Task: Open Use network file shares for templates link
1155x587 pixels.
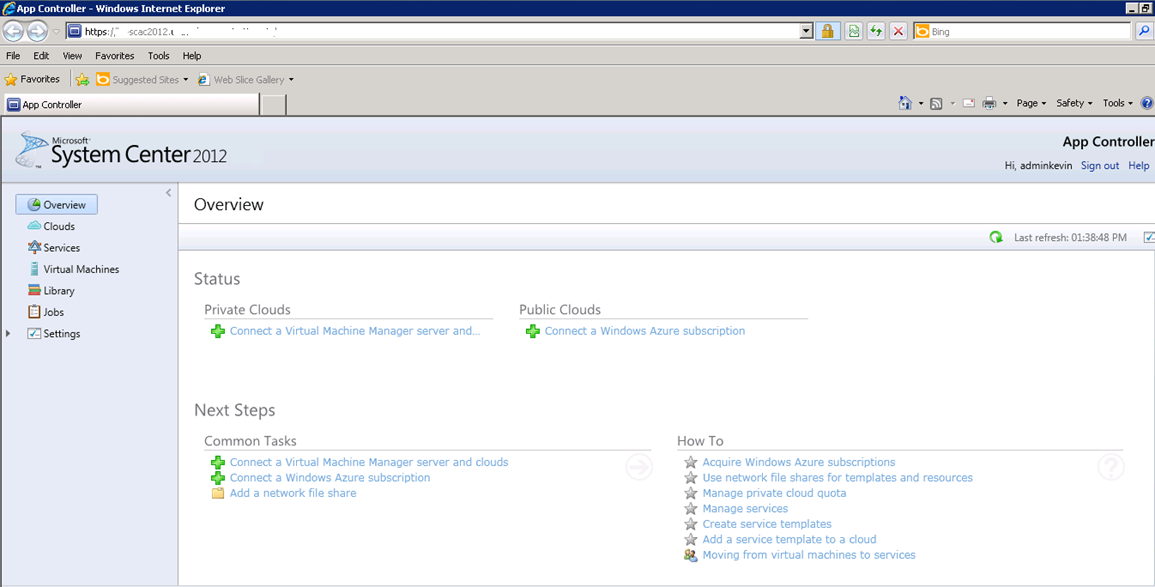Action: pos(838,478)
